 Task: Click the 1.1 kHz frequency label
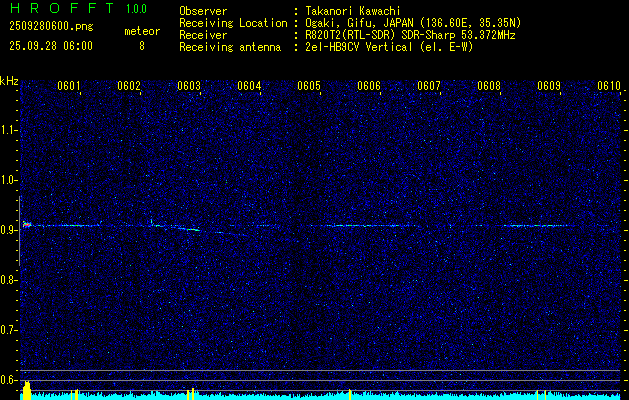[8, 130]
